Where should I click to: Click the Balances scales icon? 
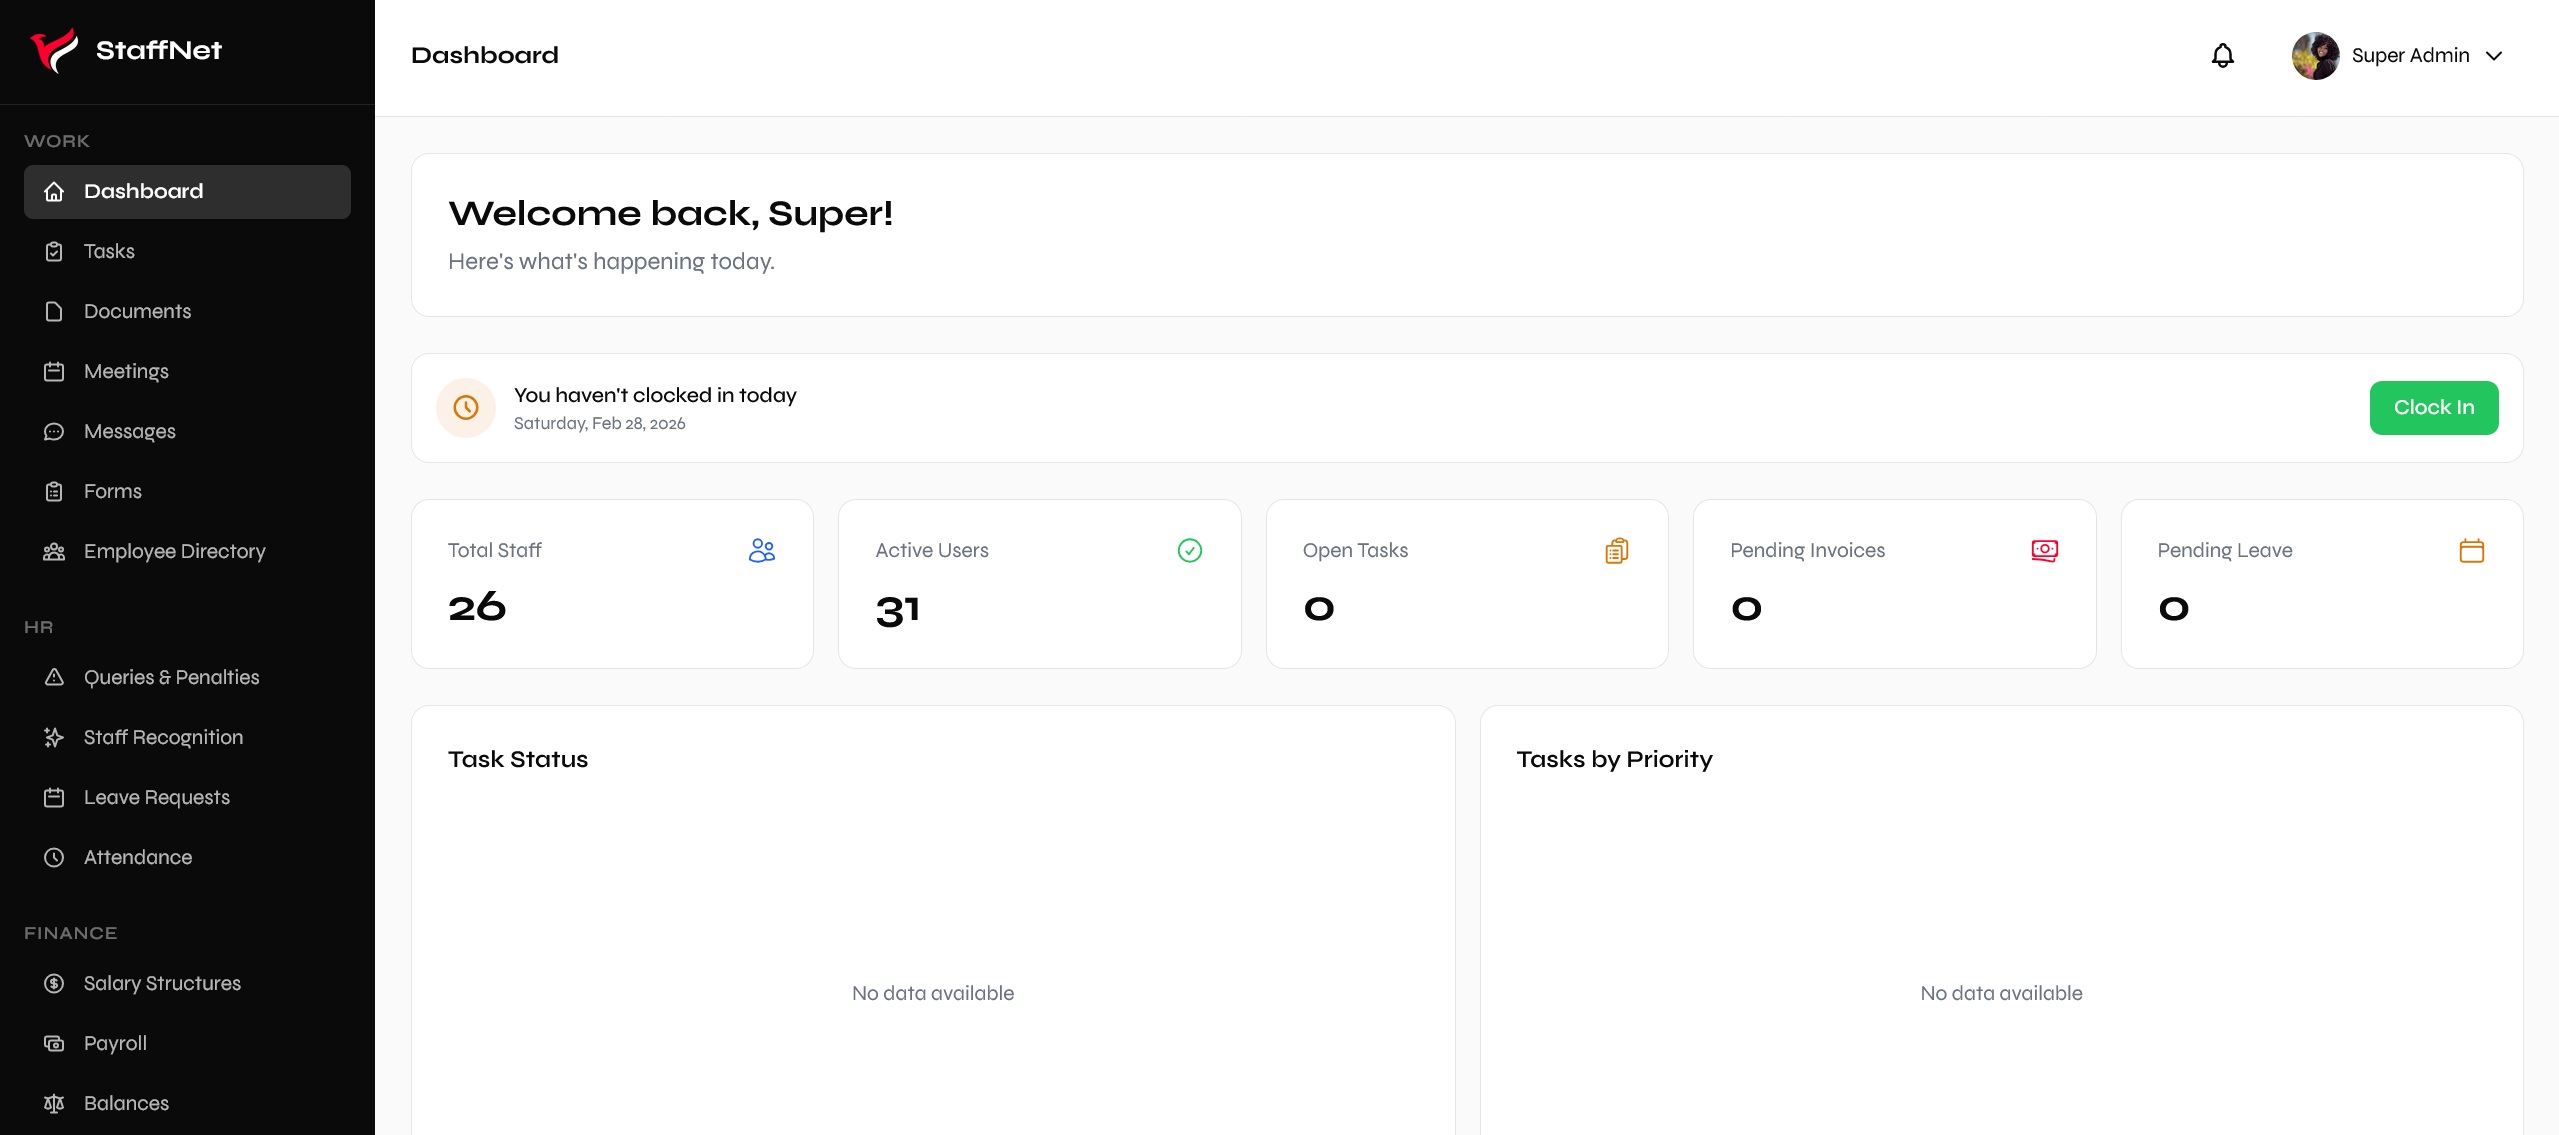point(54,1103)
